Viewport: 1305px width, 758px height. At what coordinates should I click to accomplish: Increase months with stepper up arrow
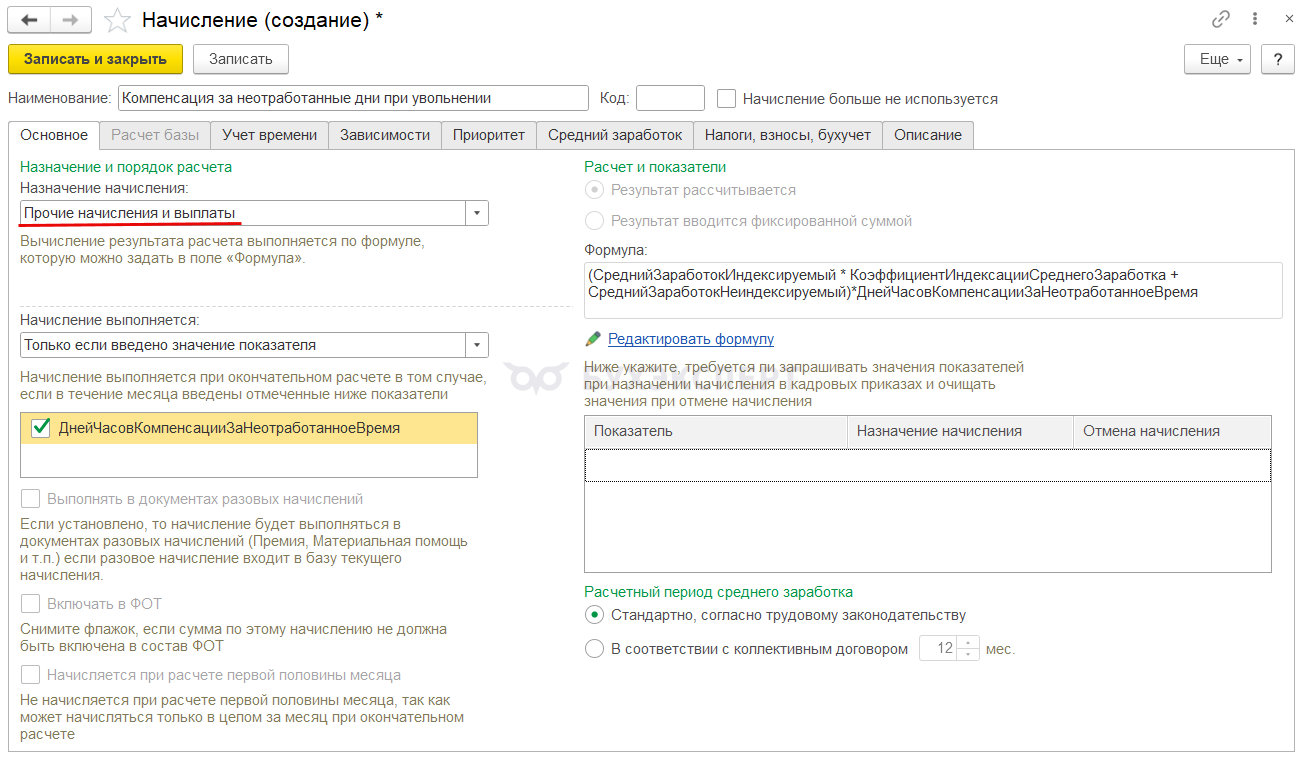click(968, 642)
